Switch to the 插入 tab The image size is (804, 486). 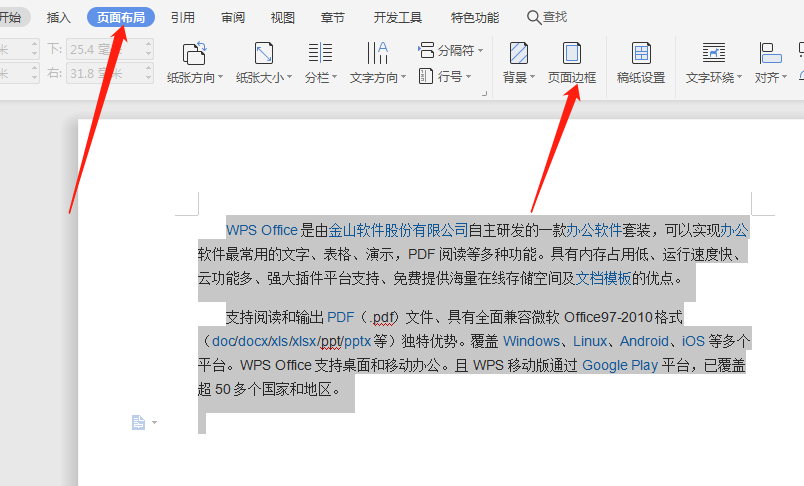click(58, 17)
